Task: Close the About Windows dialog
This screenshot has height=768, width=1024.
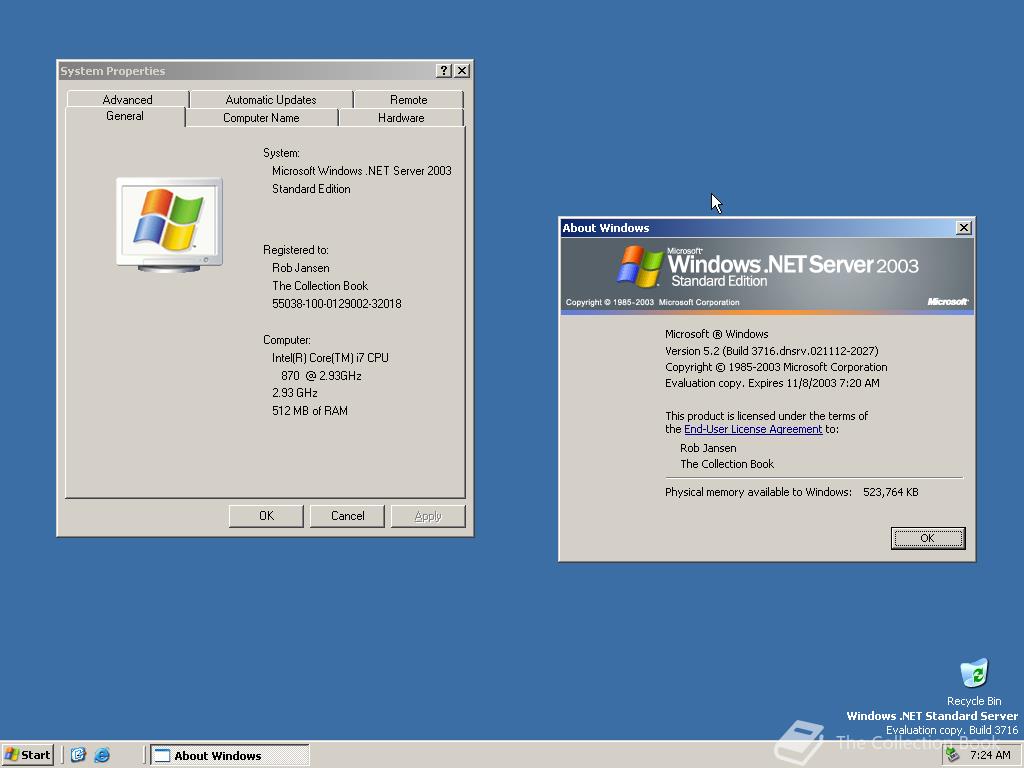Action: coord(963,227)
